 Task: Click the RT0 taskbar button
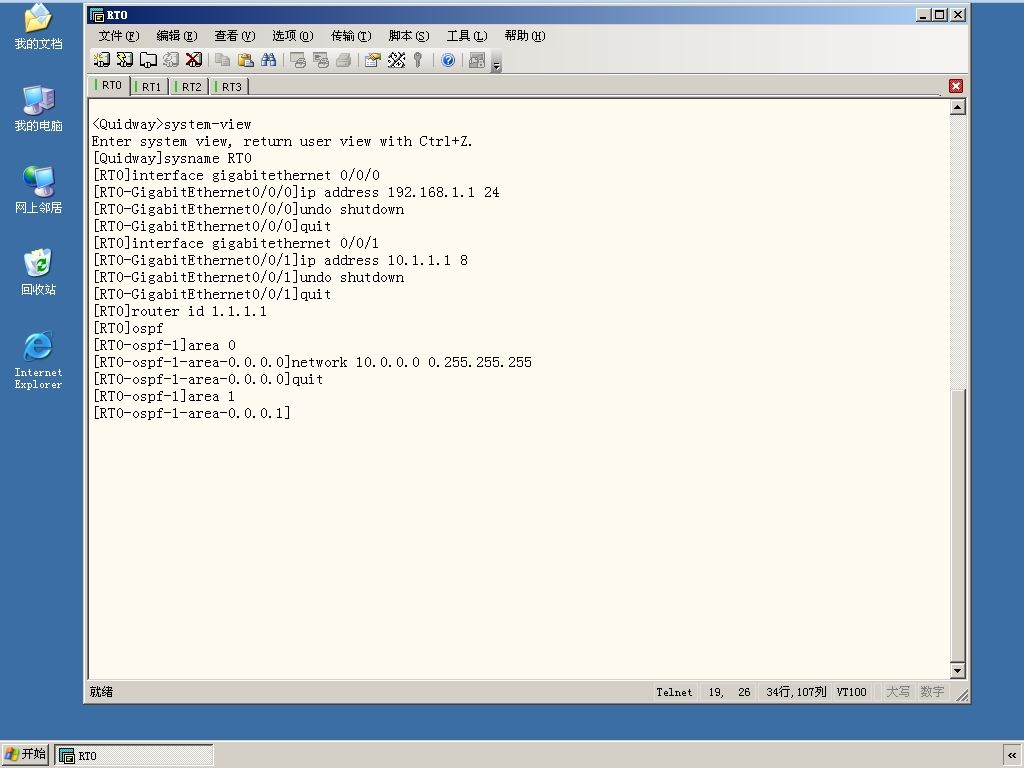coord(134,756)
